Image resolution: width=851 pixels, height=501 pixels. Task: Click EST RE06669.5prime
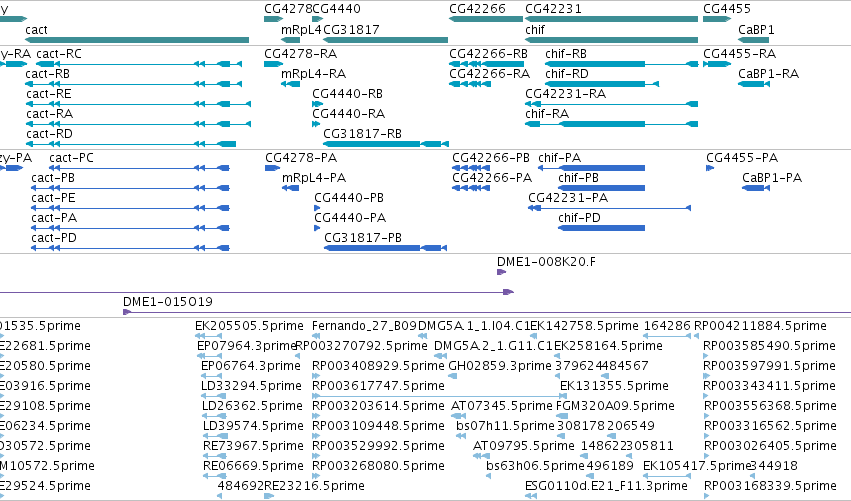tap(214, 476)
